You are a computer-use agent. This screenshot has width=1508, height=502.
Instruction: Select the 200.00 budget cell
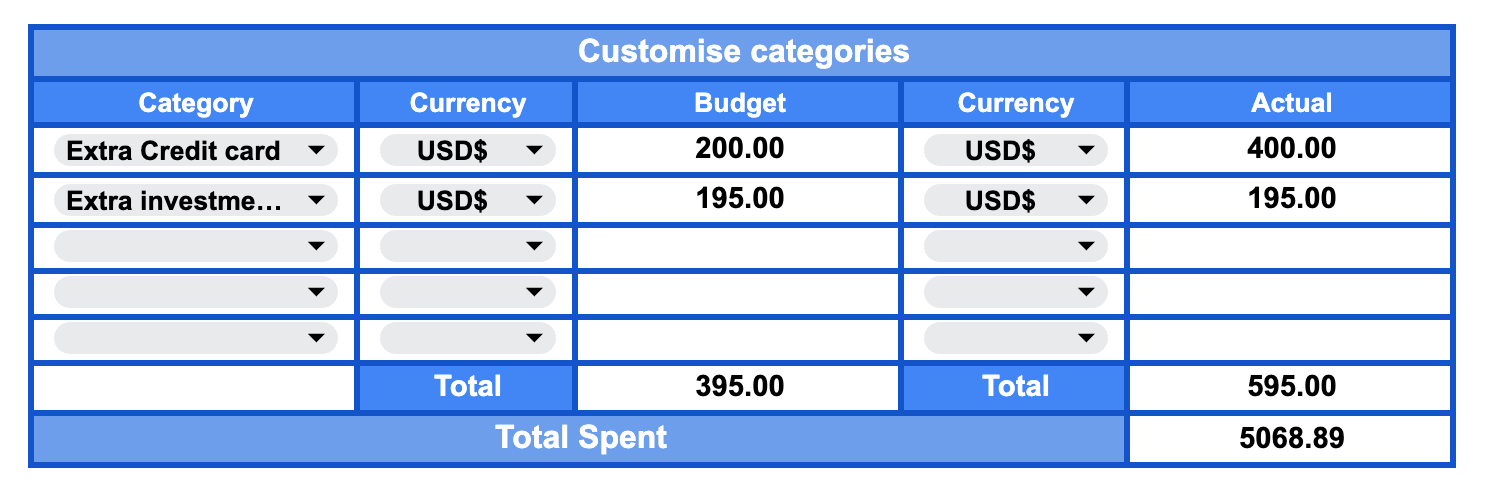click(x=740, y=150)
